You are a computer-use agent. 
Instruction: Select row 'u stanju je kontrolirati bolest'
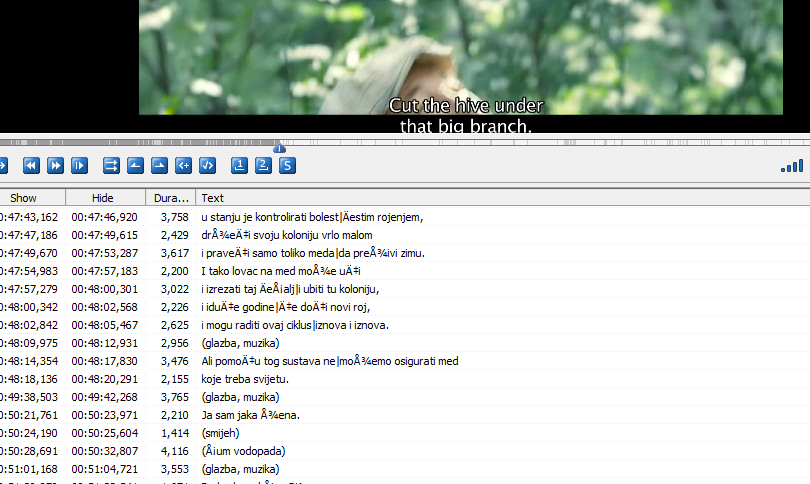click(x=405, y=217)
